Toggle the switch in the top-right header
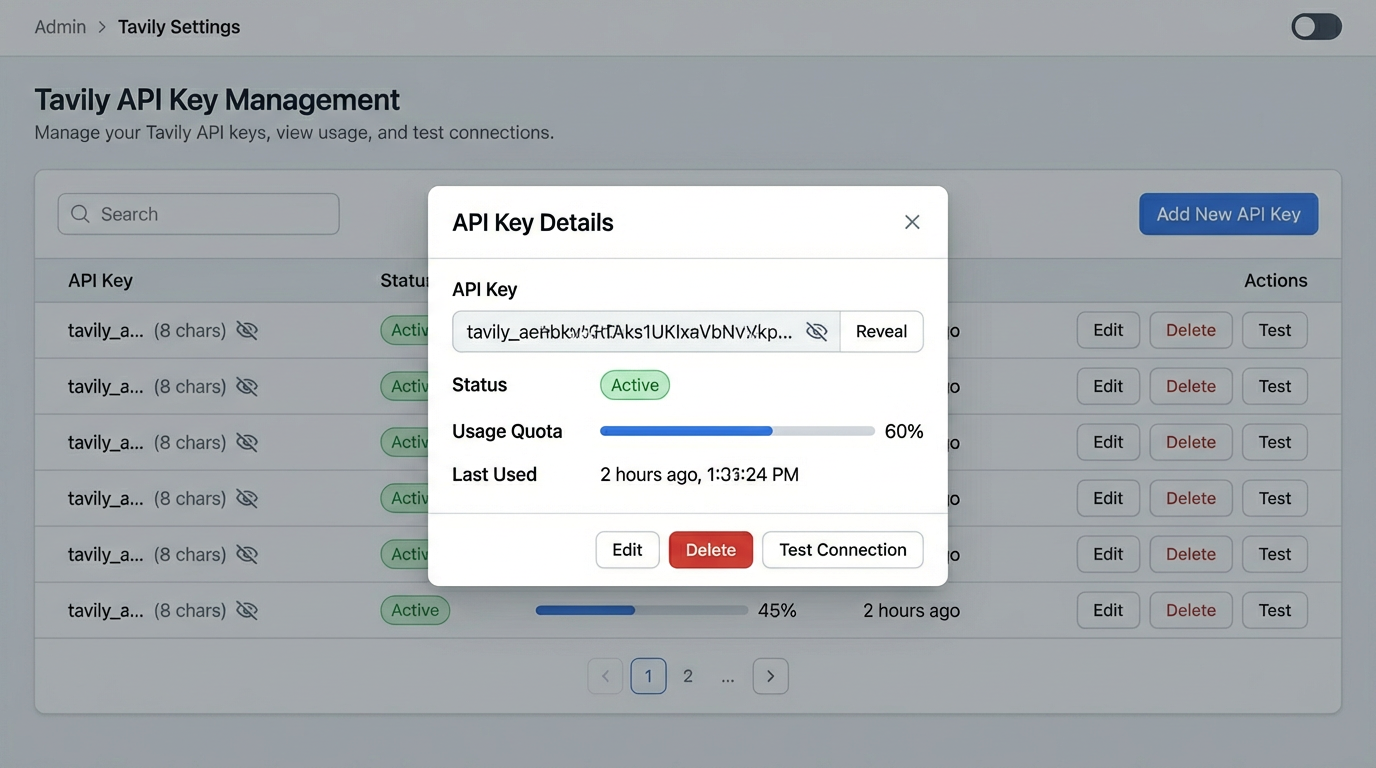1376x768 pixels. coord(1316,27)
